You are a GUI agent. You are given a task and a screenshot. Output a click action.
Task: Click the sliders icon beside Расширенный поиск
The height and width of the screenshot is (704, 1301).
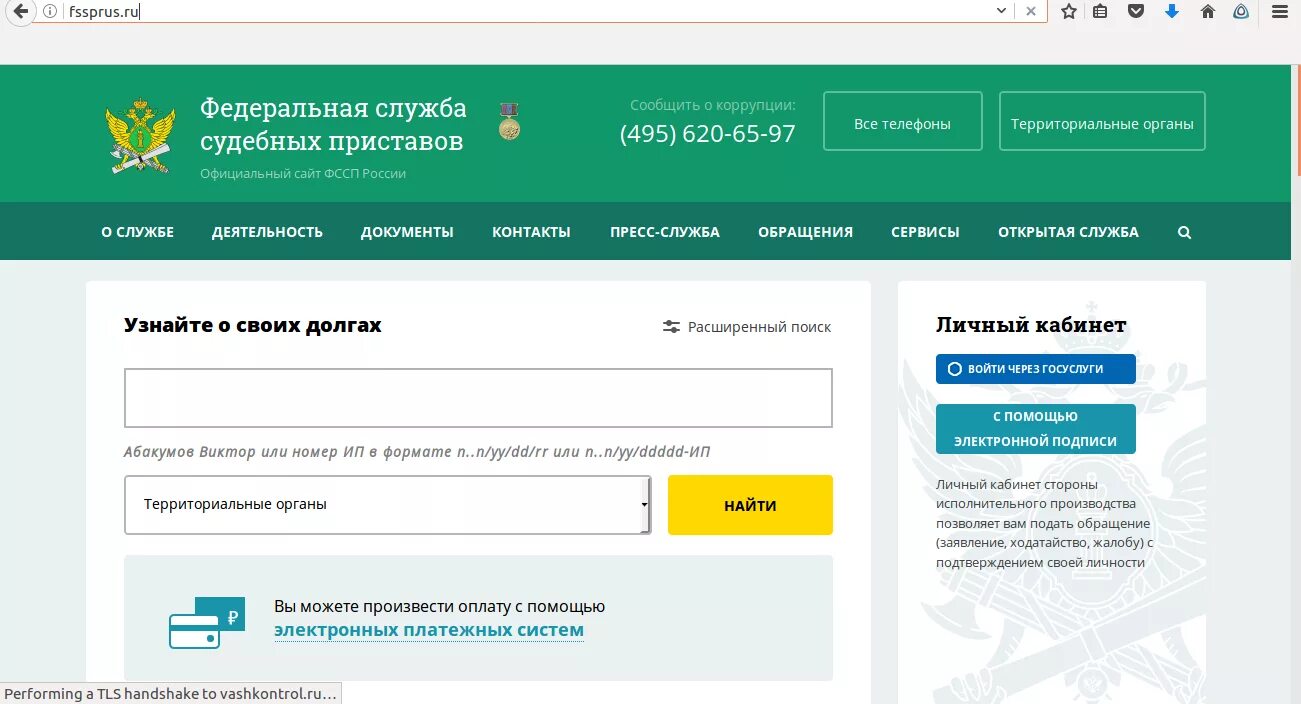point(671,327)
